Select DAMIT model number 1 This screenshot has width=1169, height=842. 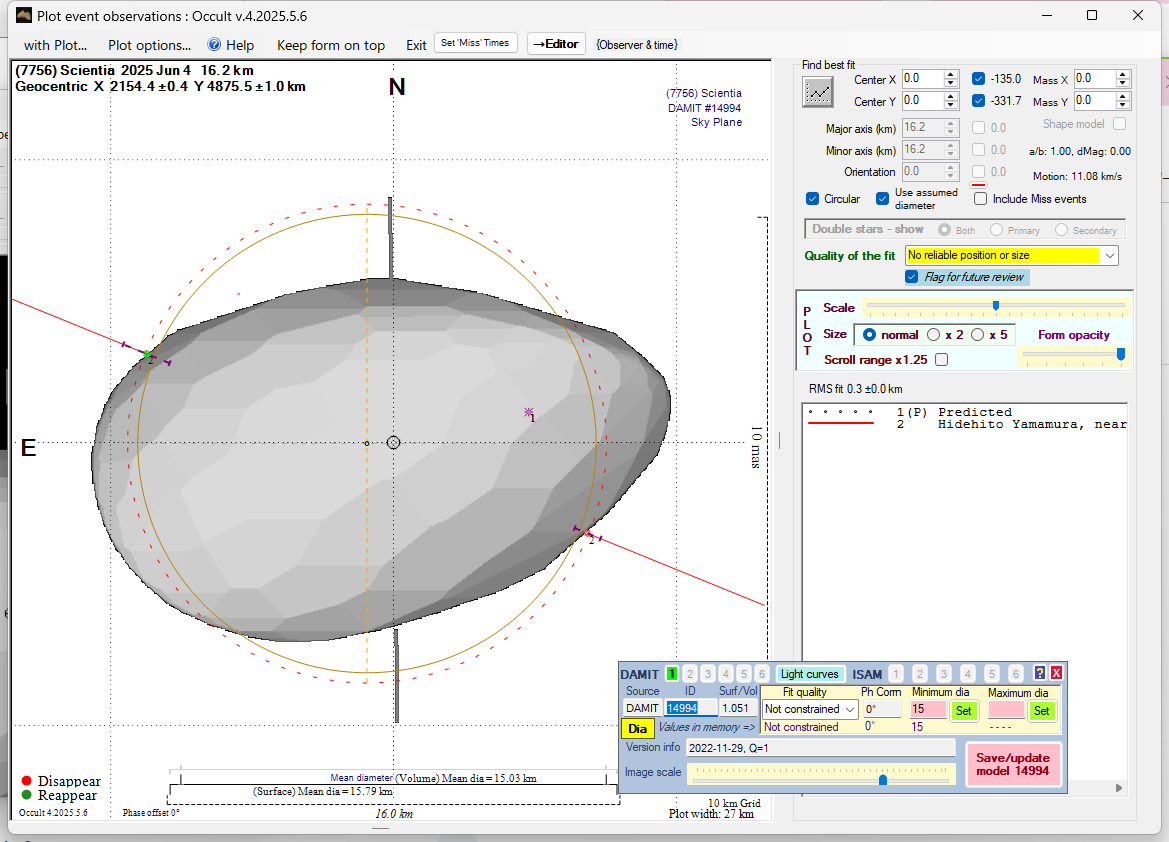point(672,674)
